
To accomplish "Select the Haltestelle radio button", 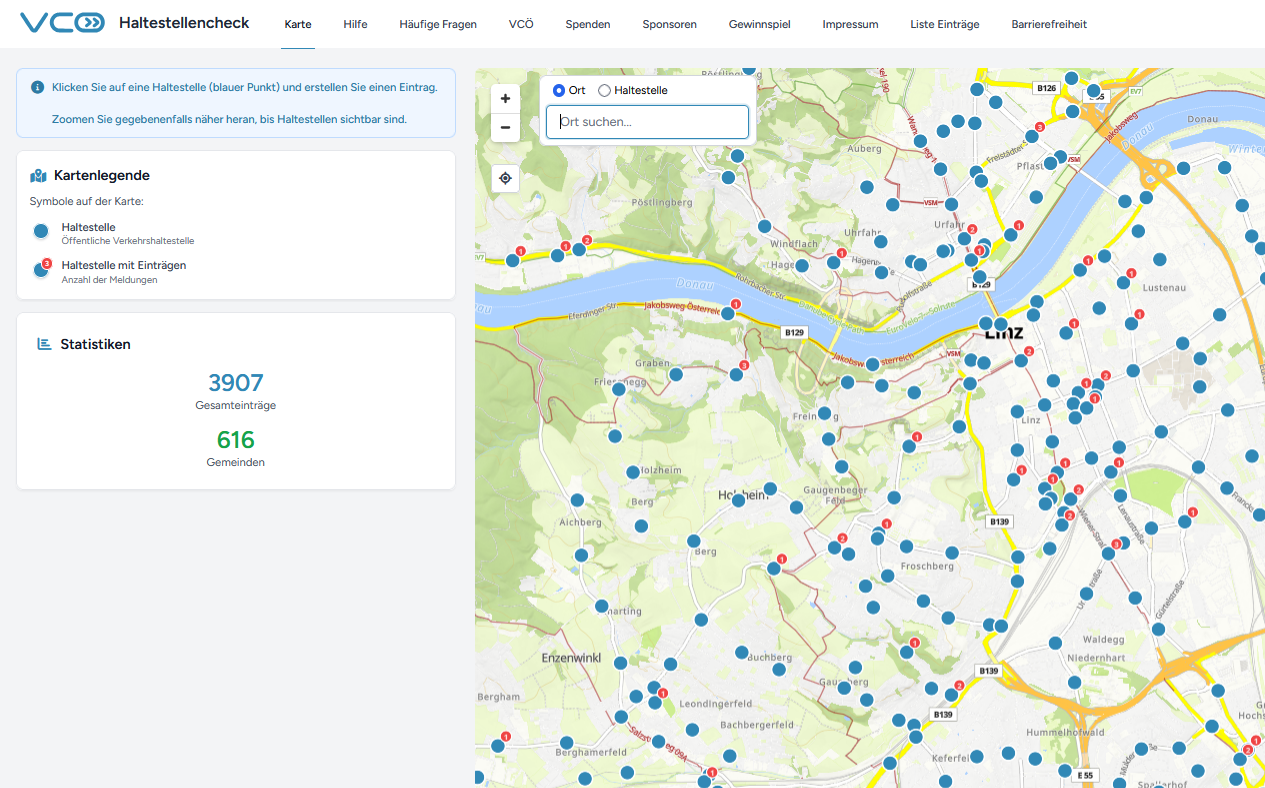I will tap(604, 90).
